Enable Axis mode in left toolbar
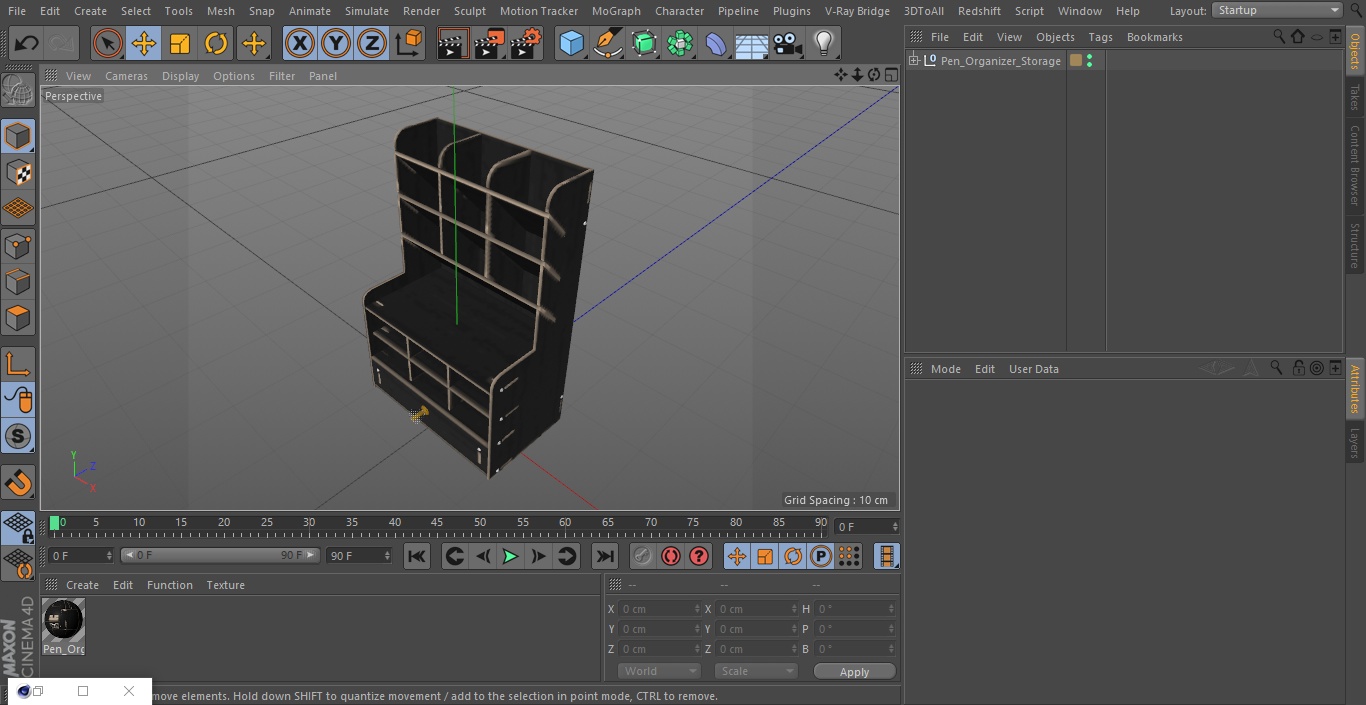1366x705 pixels. coord(18,364)
